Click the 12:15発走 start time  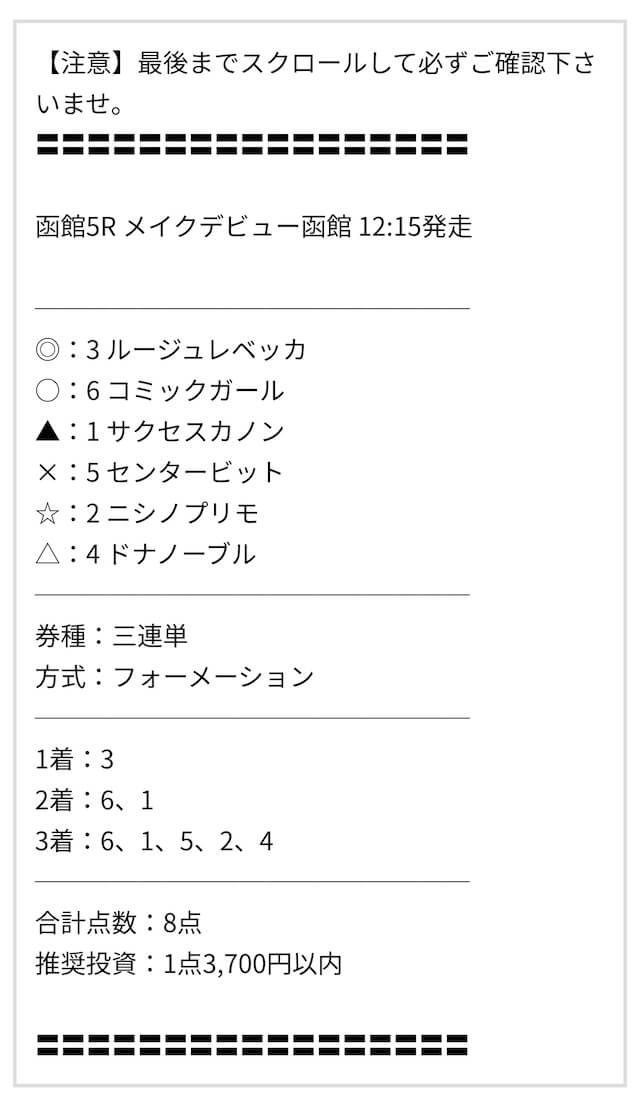coord(415,227)
